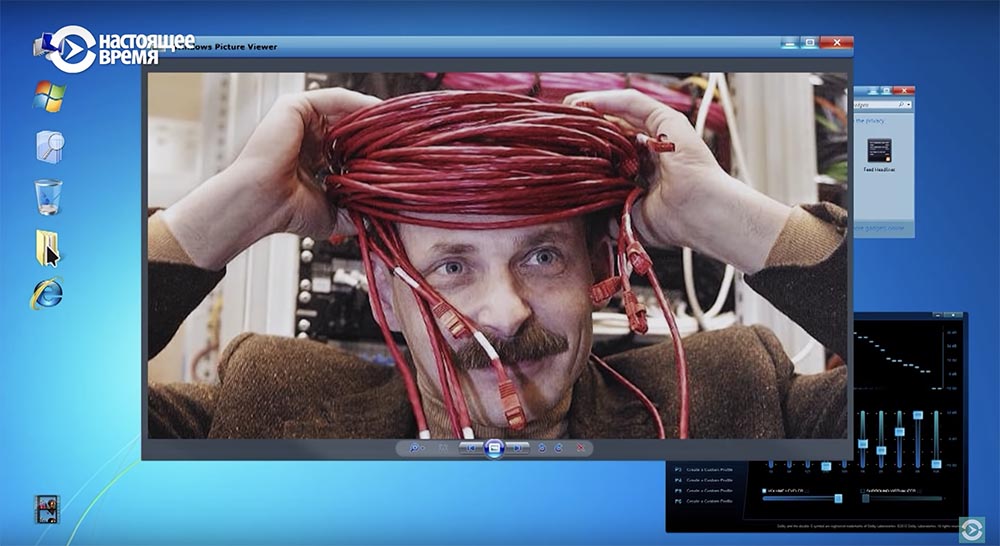Open the Recycle Bin on the desktop
The image size is (1000, 546).
tap(48, 197)
